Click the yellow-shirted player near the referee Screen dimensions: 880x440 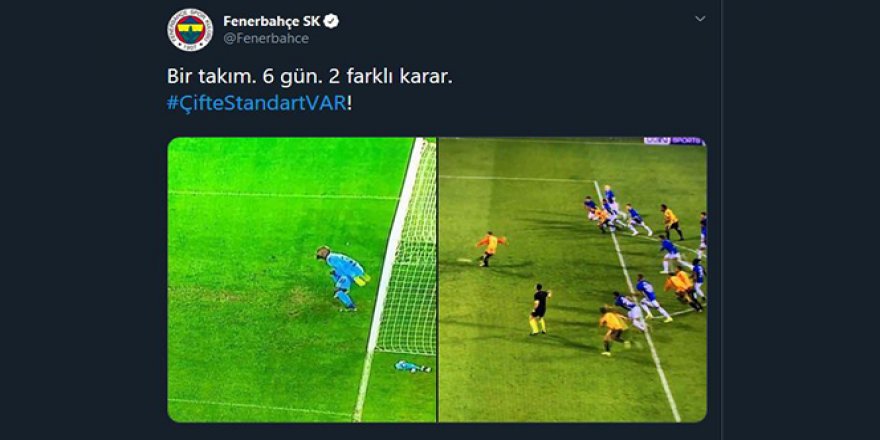coord(613,330)
